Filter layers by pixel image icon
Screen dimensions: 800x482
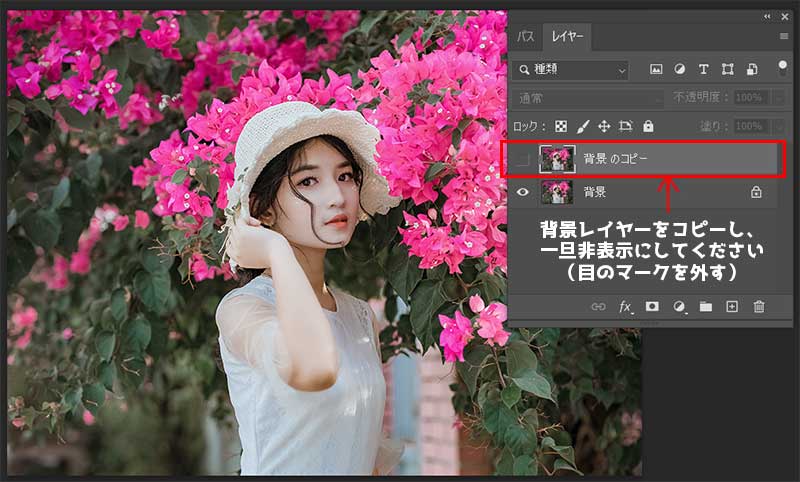[x=656, y=69]
